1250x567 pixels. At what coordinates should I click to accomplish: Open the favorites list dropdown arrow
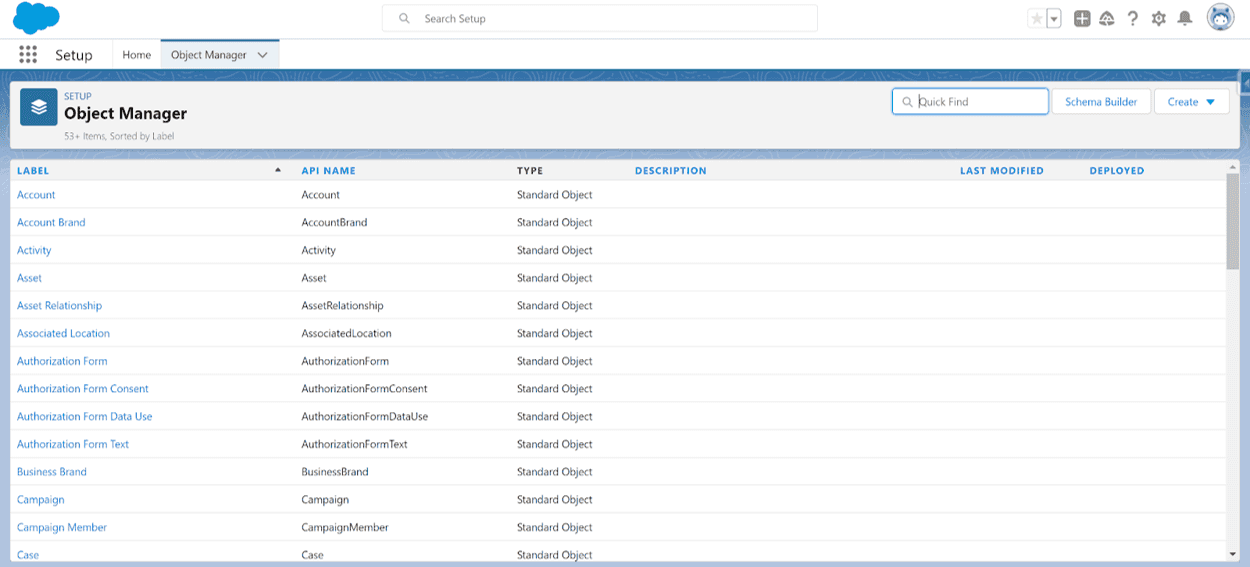tap(1054, 18)
